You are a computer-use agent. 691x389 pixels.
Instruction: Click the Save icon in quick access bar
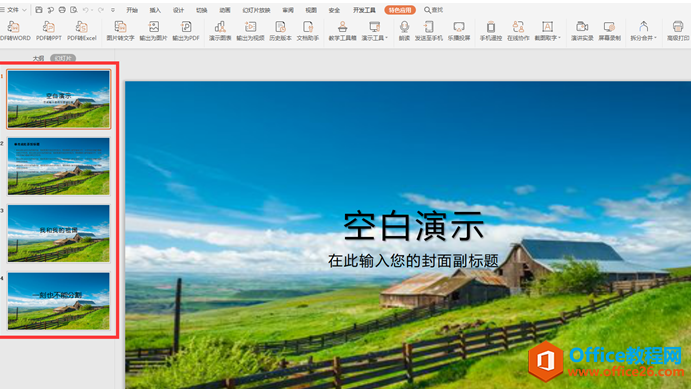pyautogui.click(x=39, y=10)
